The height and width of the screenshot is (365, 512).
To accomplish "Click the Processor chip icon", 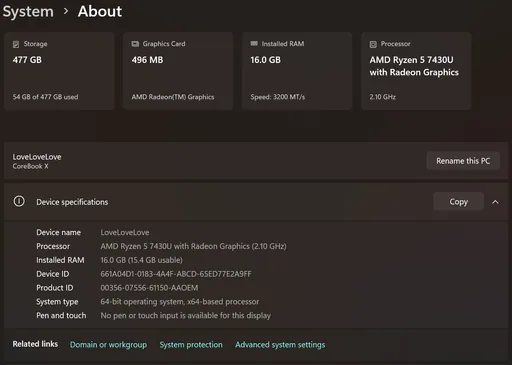I will pyautogui.click(x=373, y=44).
